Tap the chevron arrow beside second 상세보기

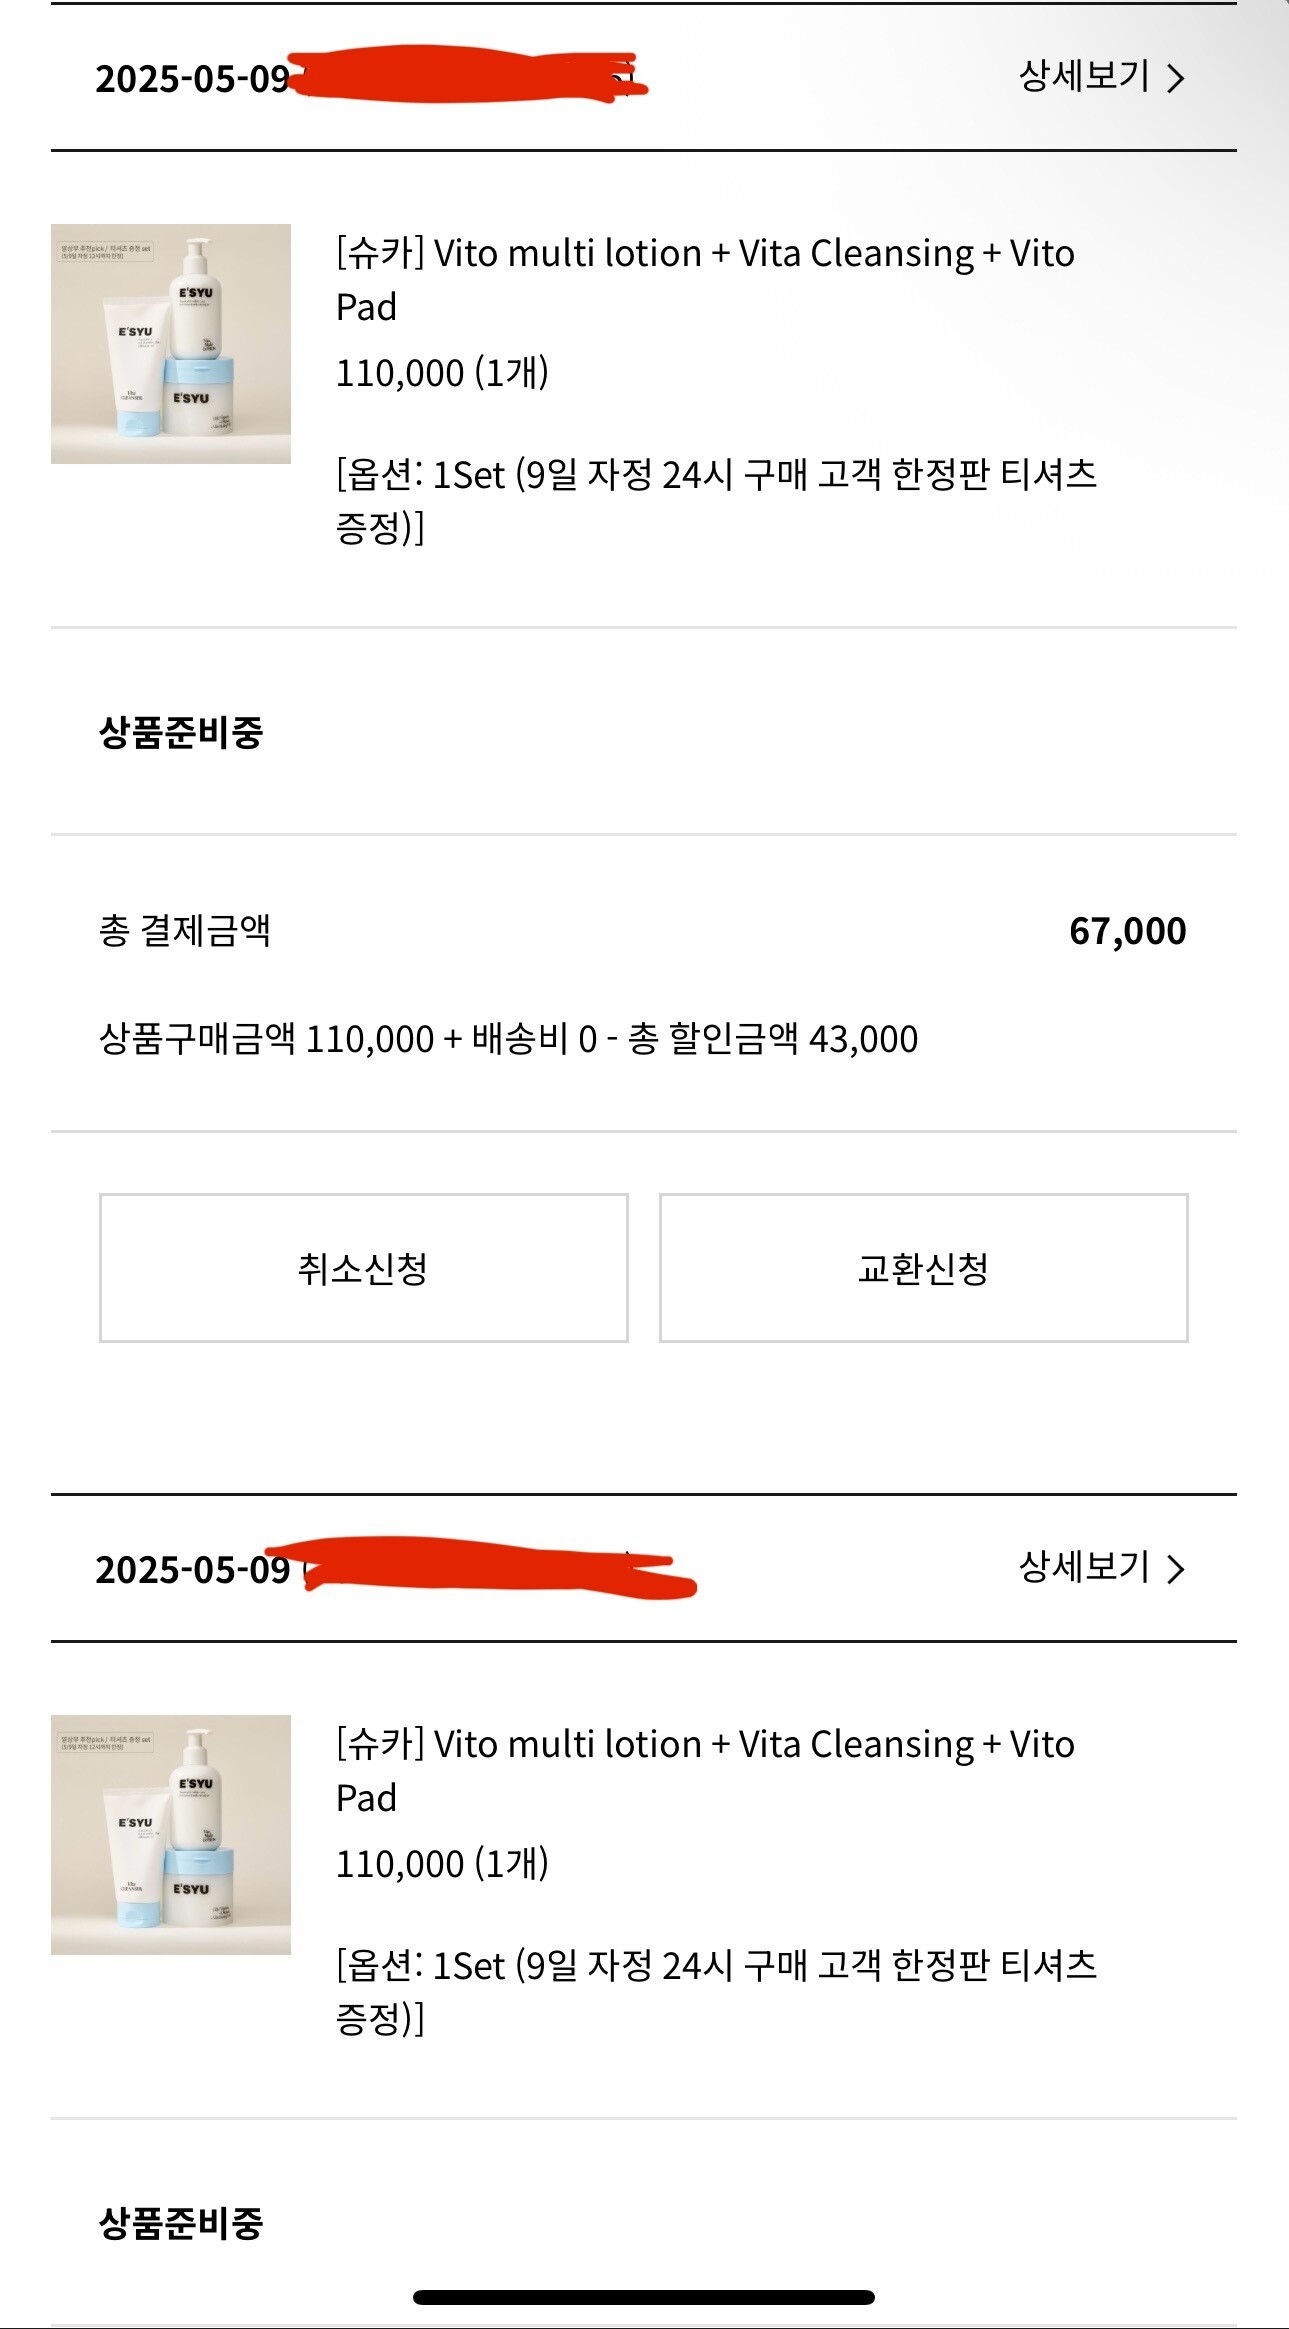[x=1176, y=1569]
